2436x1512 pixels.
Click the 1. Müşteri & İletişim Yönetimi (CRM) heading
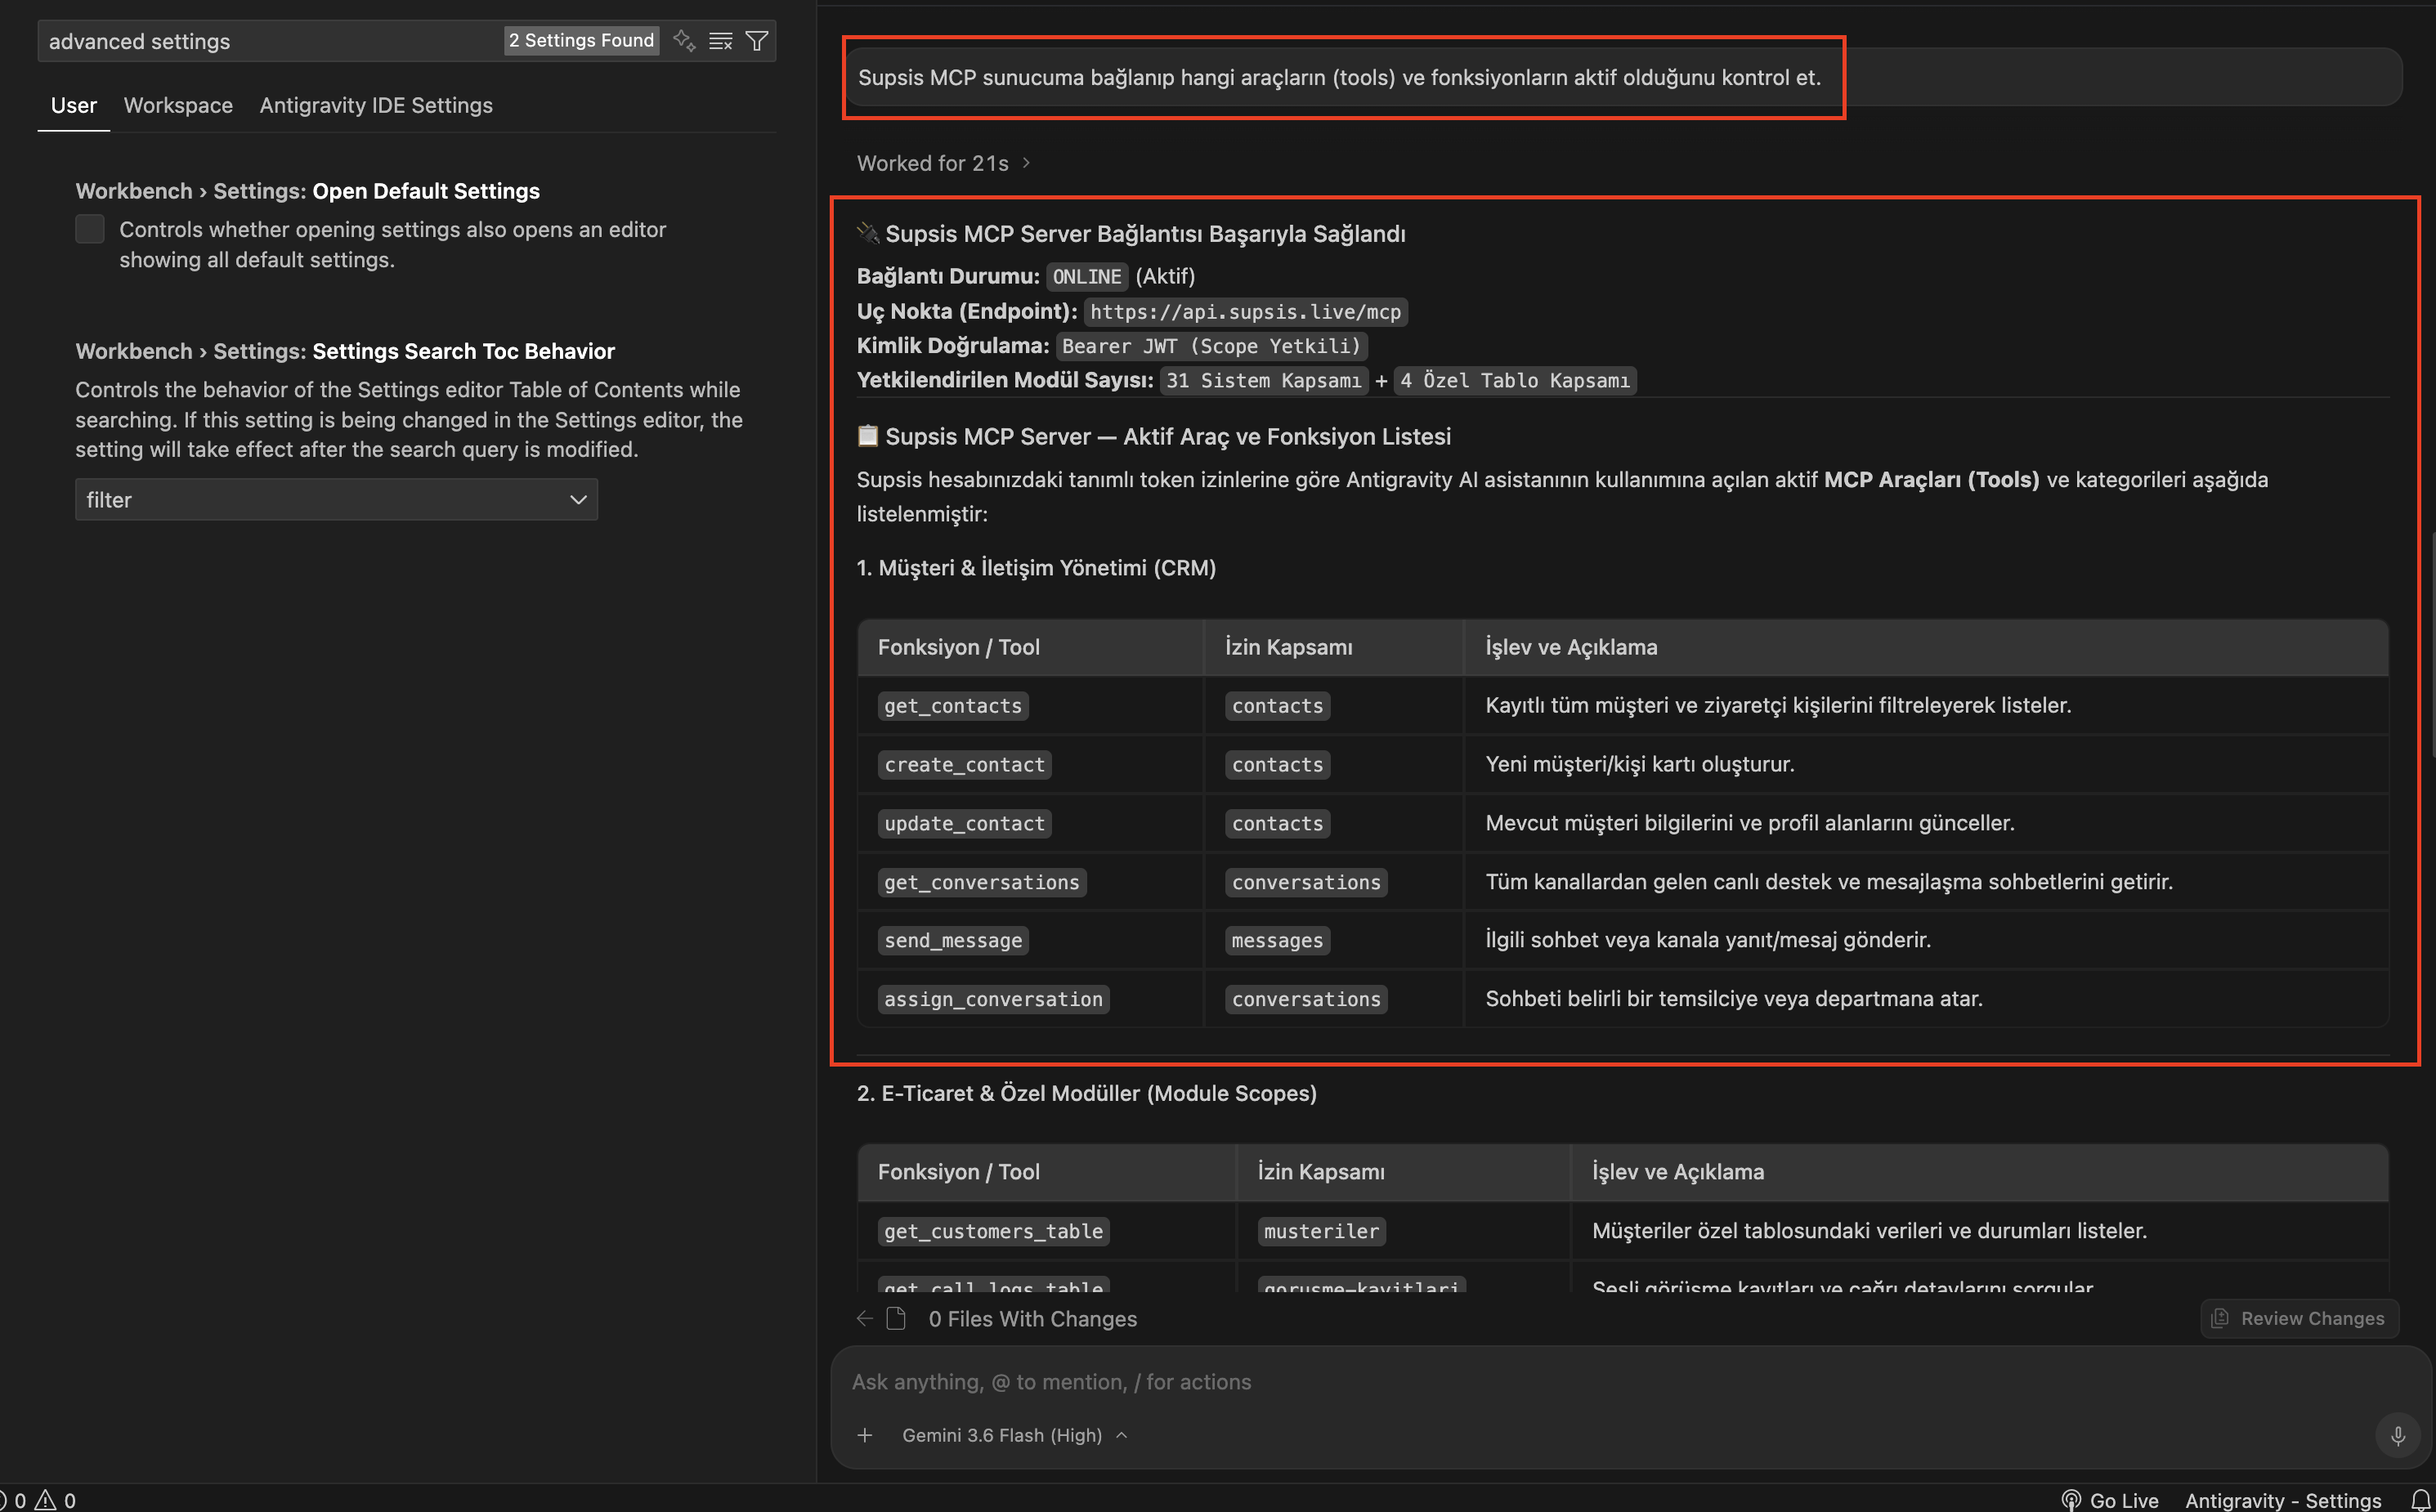tap(1036, 568)
